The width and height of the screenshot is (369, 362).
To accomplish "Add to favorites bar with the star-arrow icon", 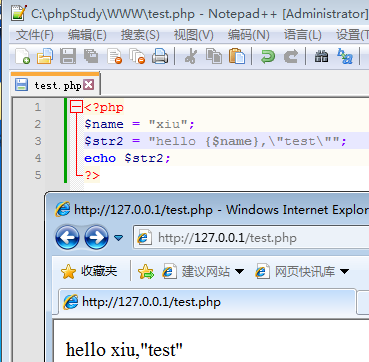I will click(146, 272).
